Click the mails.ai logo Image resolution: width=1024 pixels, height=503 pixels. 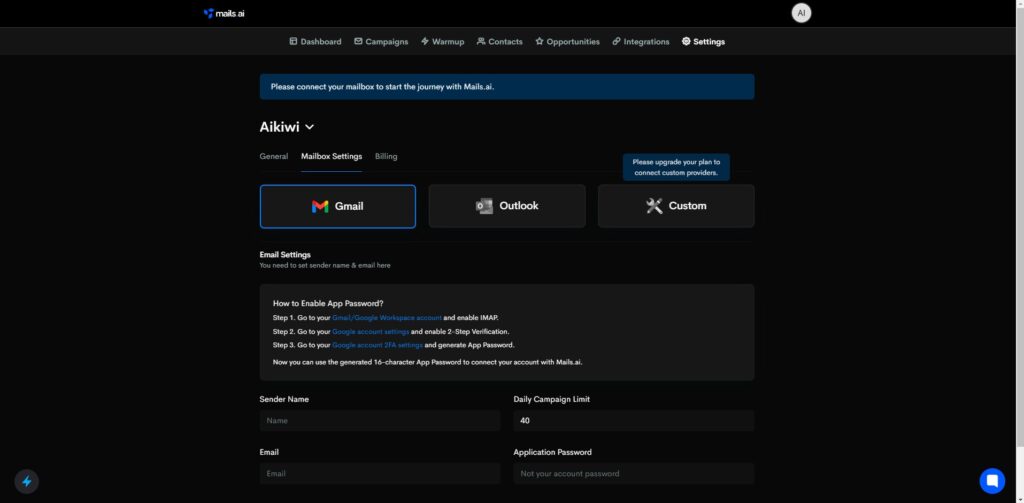coord(224,13)
